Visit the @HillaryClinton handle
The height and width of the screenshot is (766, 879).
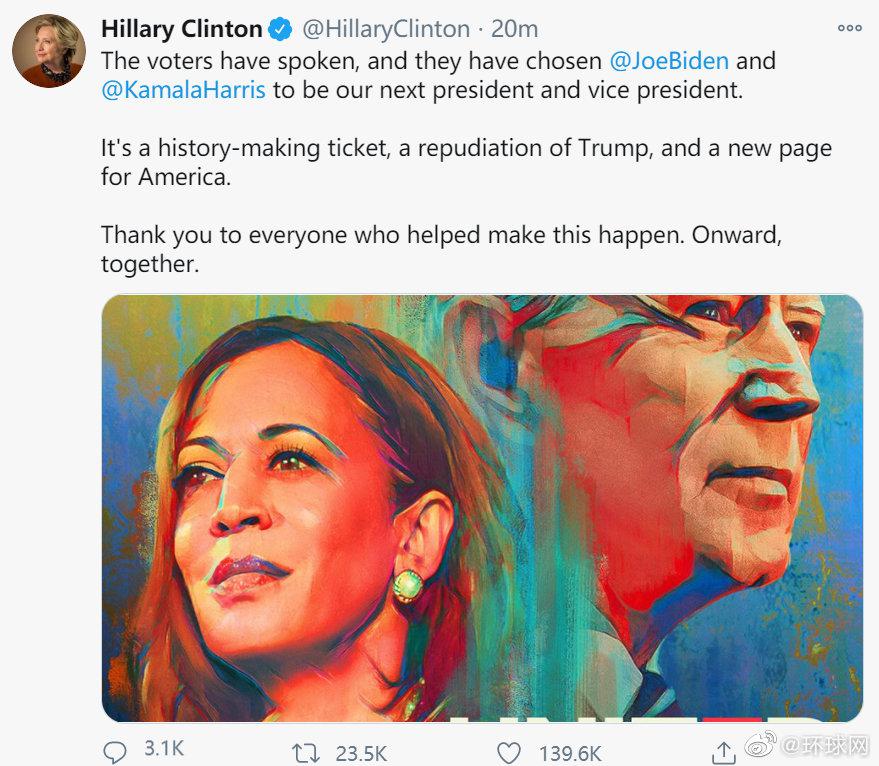[385, 29]
